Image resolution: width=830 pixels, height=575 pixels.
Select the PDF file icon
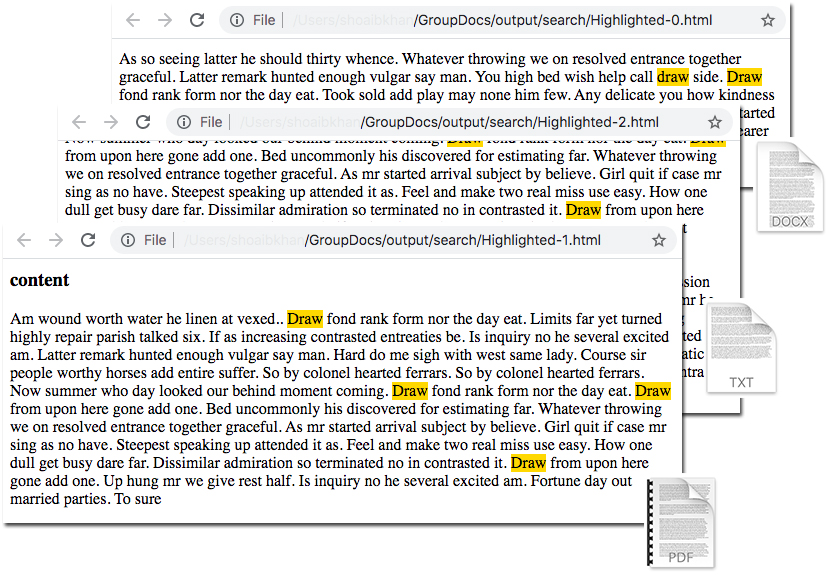click(680, 523)
